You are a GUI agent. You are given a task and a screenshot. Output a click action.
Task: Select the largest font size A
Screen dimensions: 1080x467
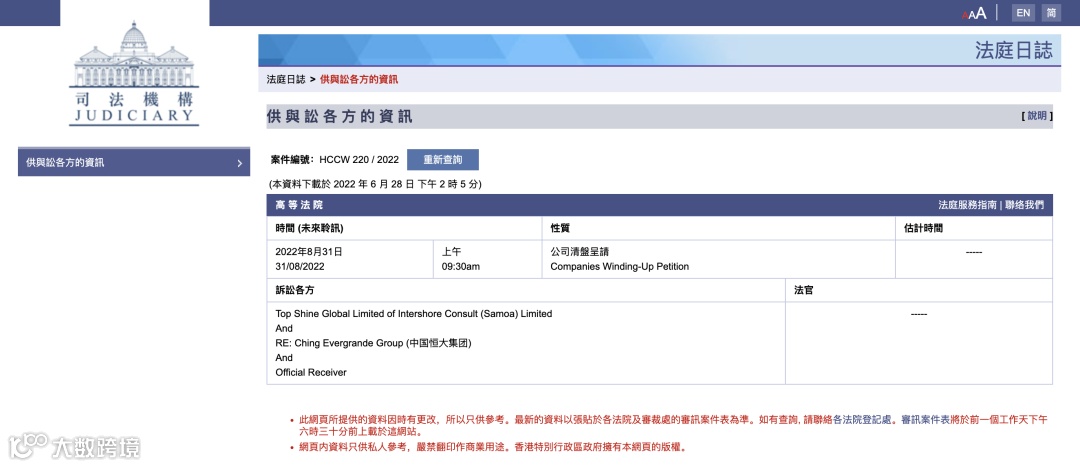pos(981,13)
